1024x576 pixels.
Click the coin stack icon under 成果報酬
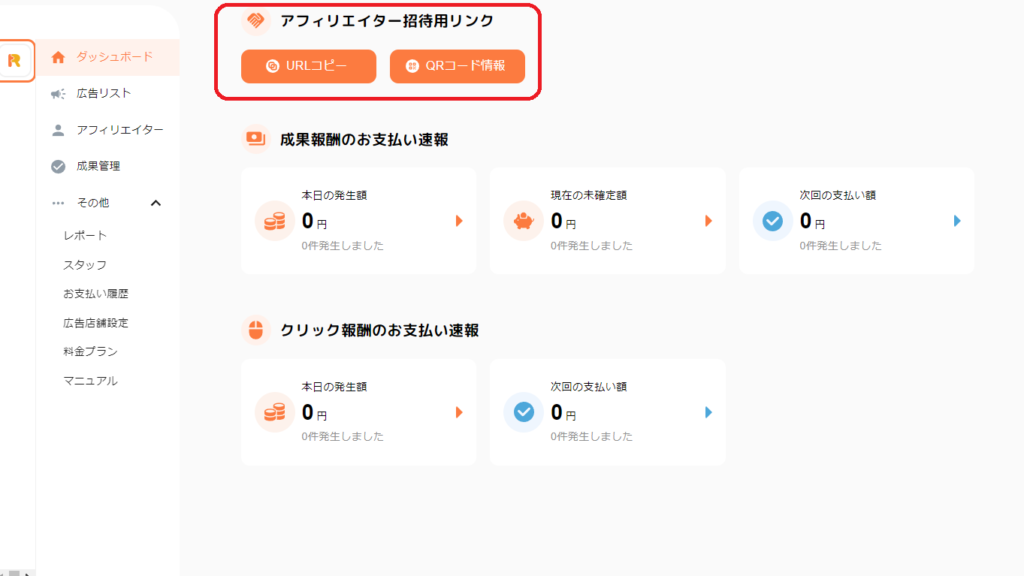pyautogui.click(x=272, y=221)
